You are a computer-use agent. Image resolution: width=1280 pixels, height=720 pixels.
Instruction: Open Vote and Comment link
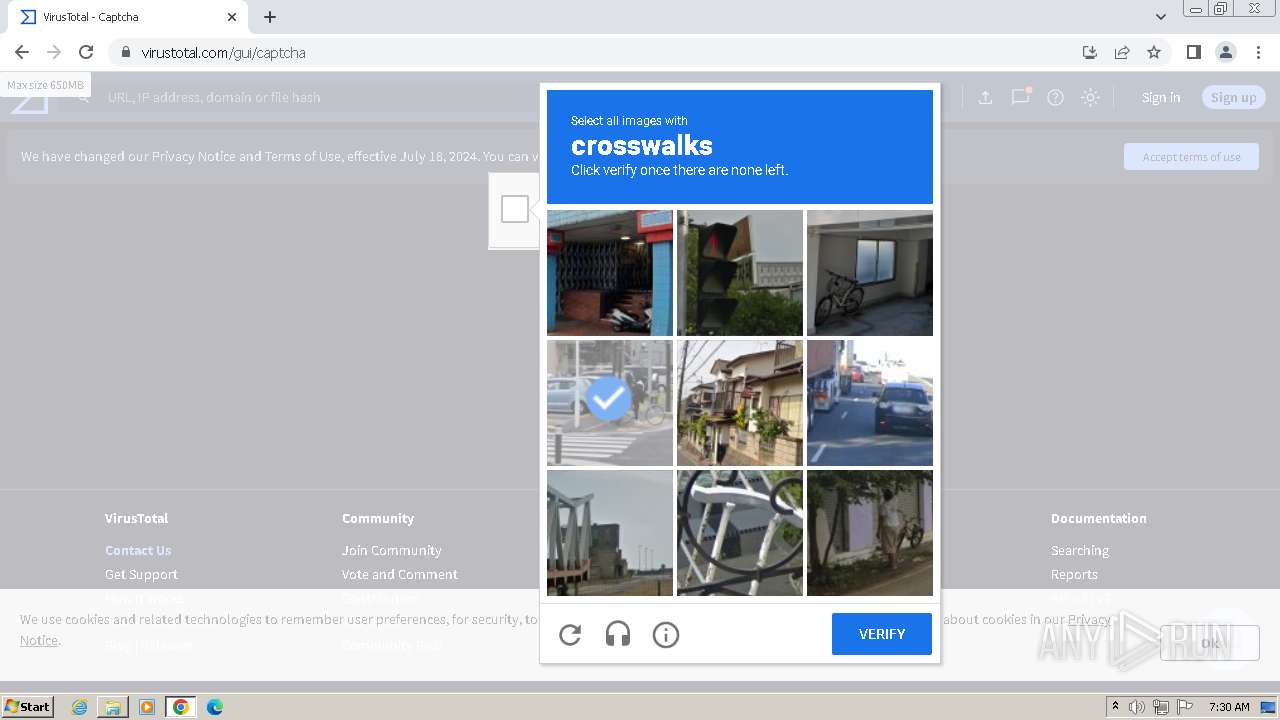click(400, 574)
